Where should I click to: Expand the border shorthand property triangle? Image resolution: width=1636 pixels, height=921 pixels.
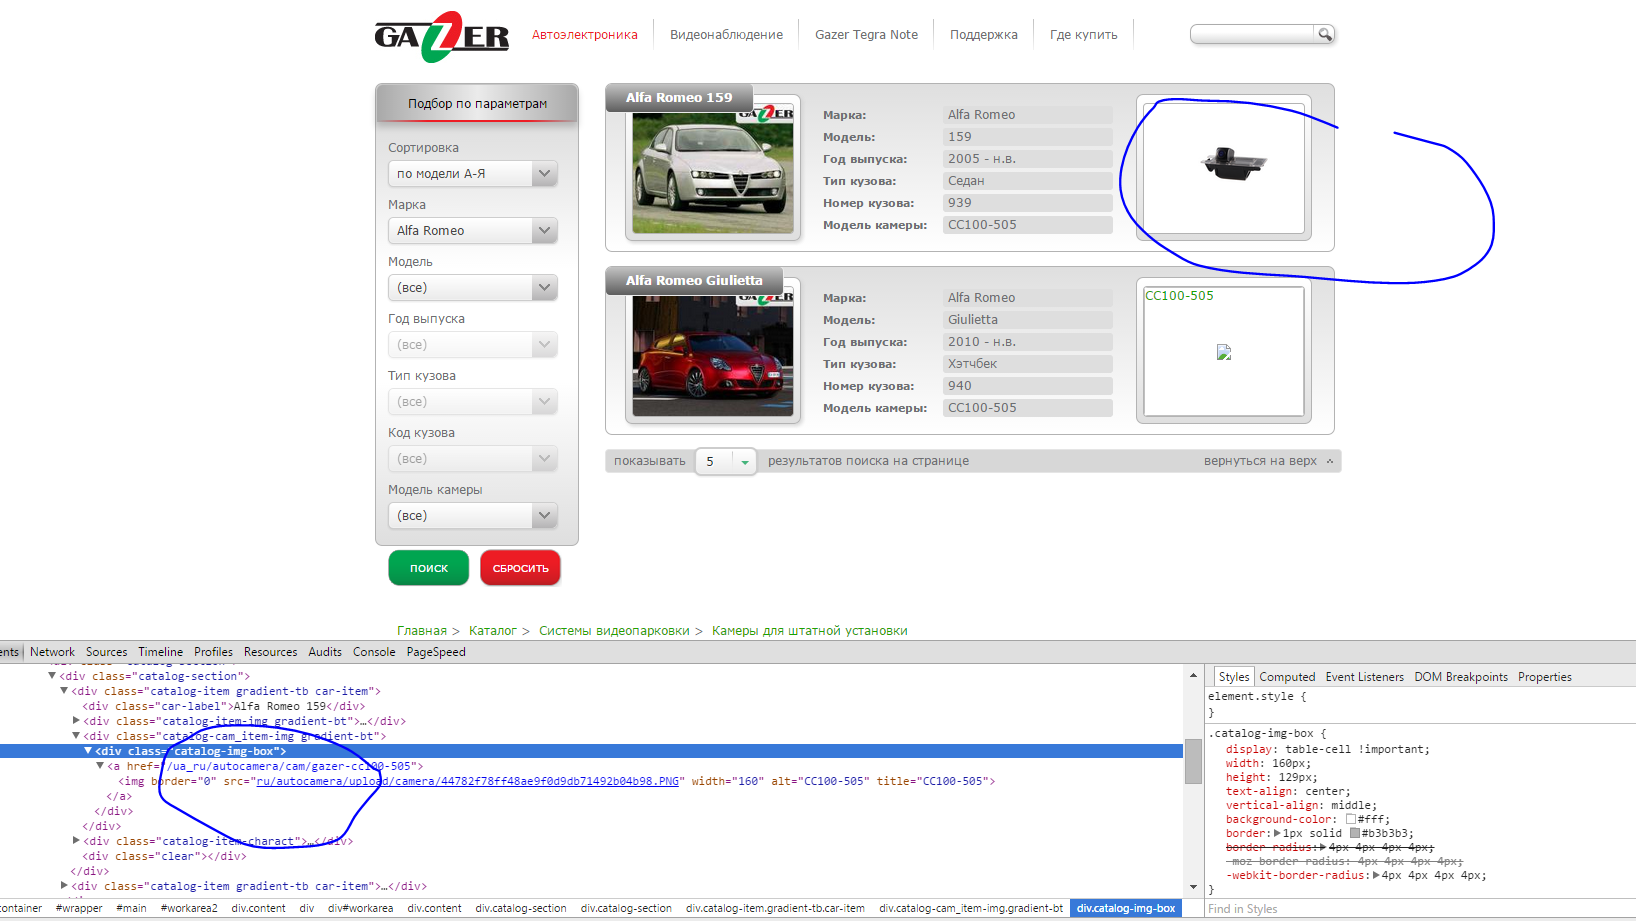[1277, 833]
